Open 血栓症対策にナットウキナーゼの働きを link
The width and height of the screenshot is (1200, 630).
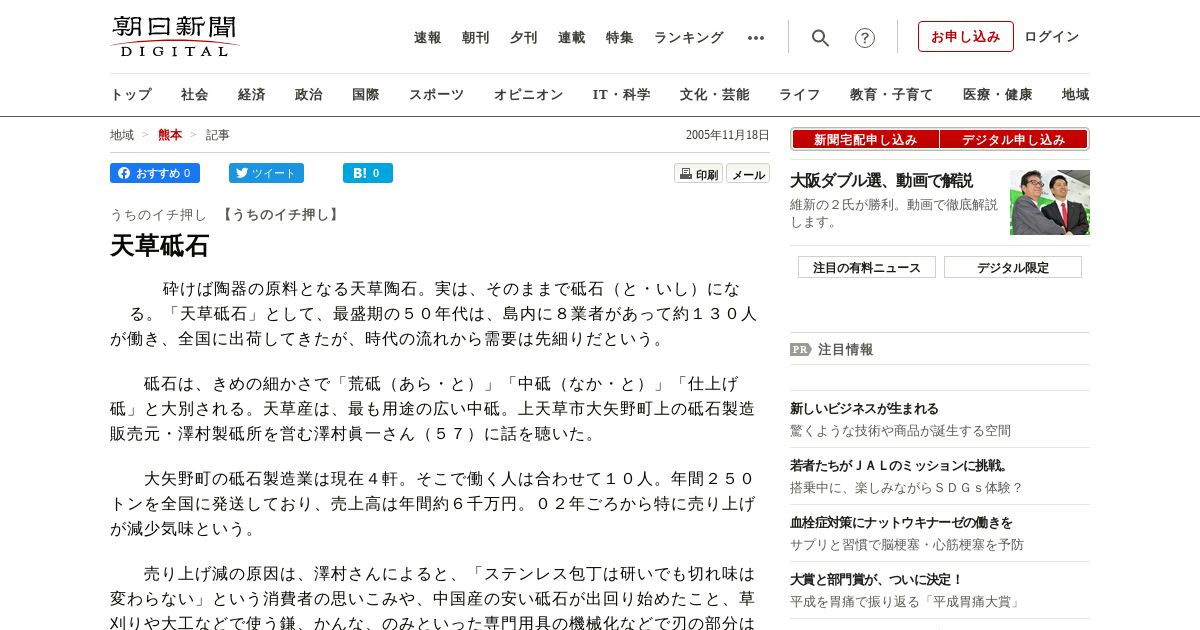click(901, 523)
